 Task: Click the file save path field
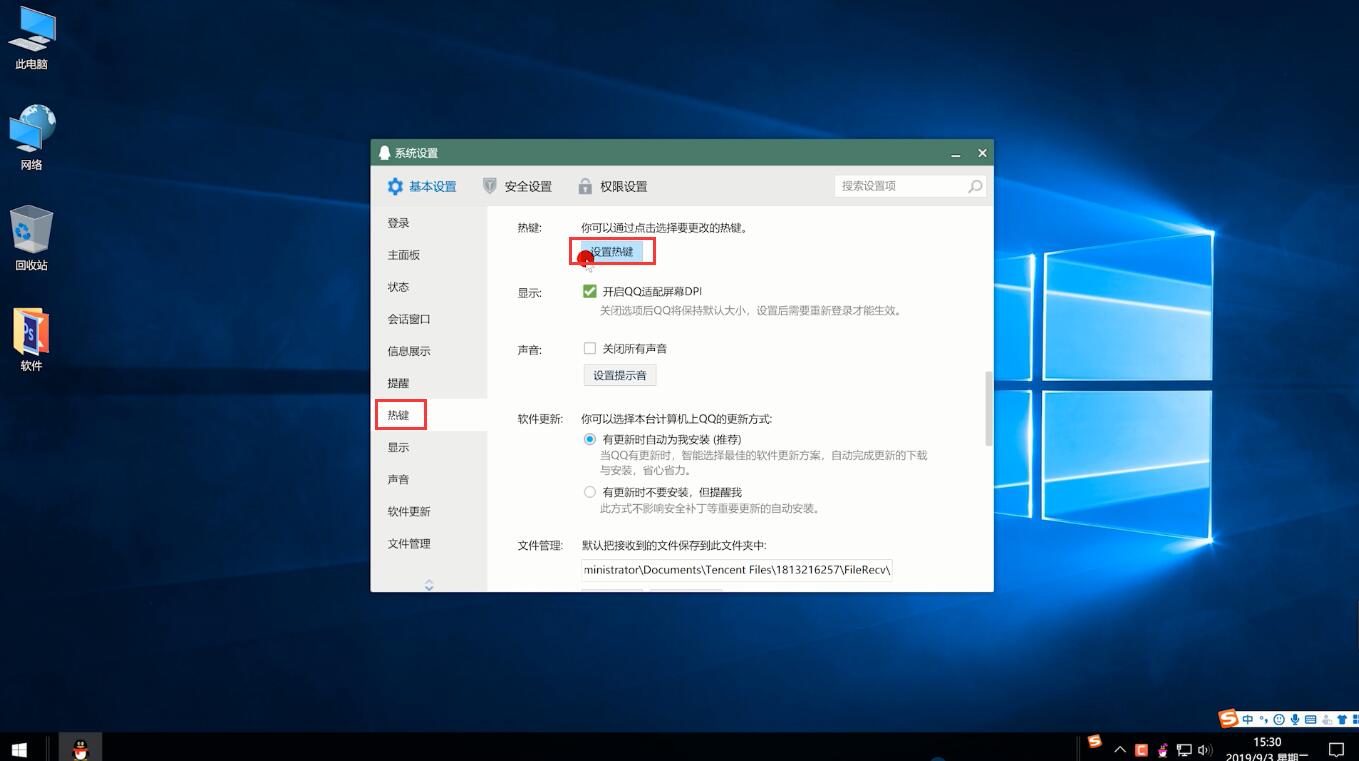[x=737, y=570]
